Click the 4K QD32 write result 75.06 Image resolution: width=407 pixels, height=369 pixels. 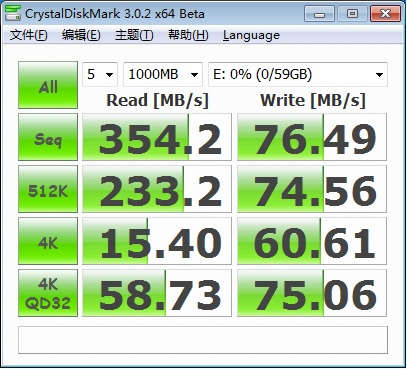pos(312,293)
